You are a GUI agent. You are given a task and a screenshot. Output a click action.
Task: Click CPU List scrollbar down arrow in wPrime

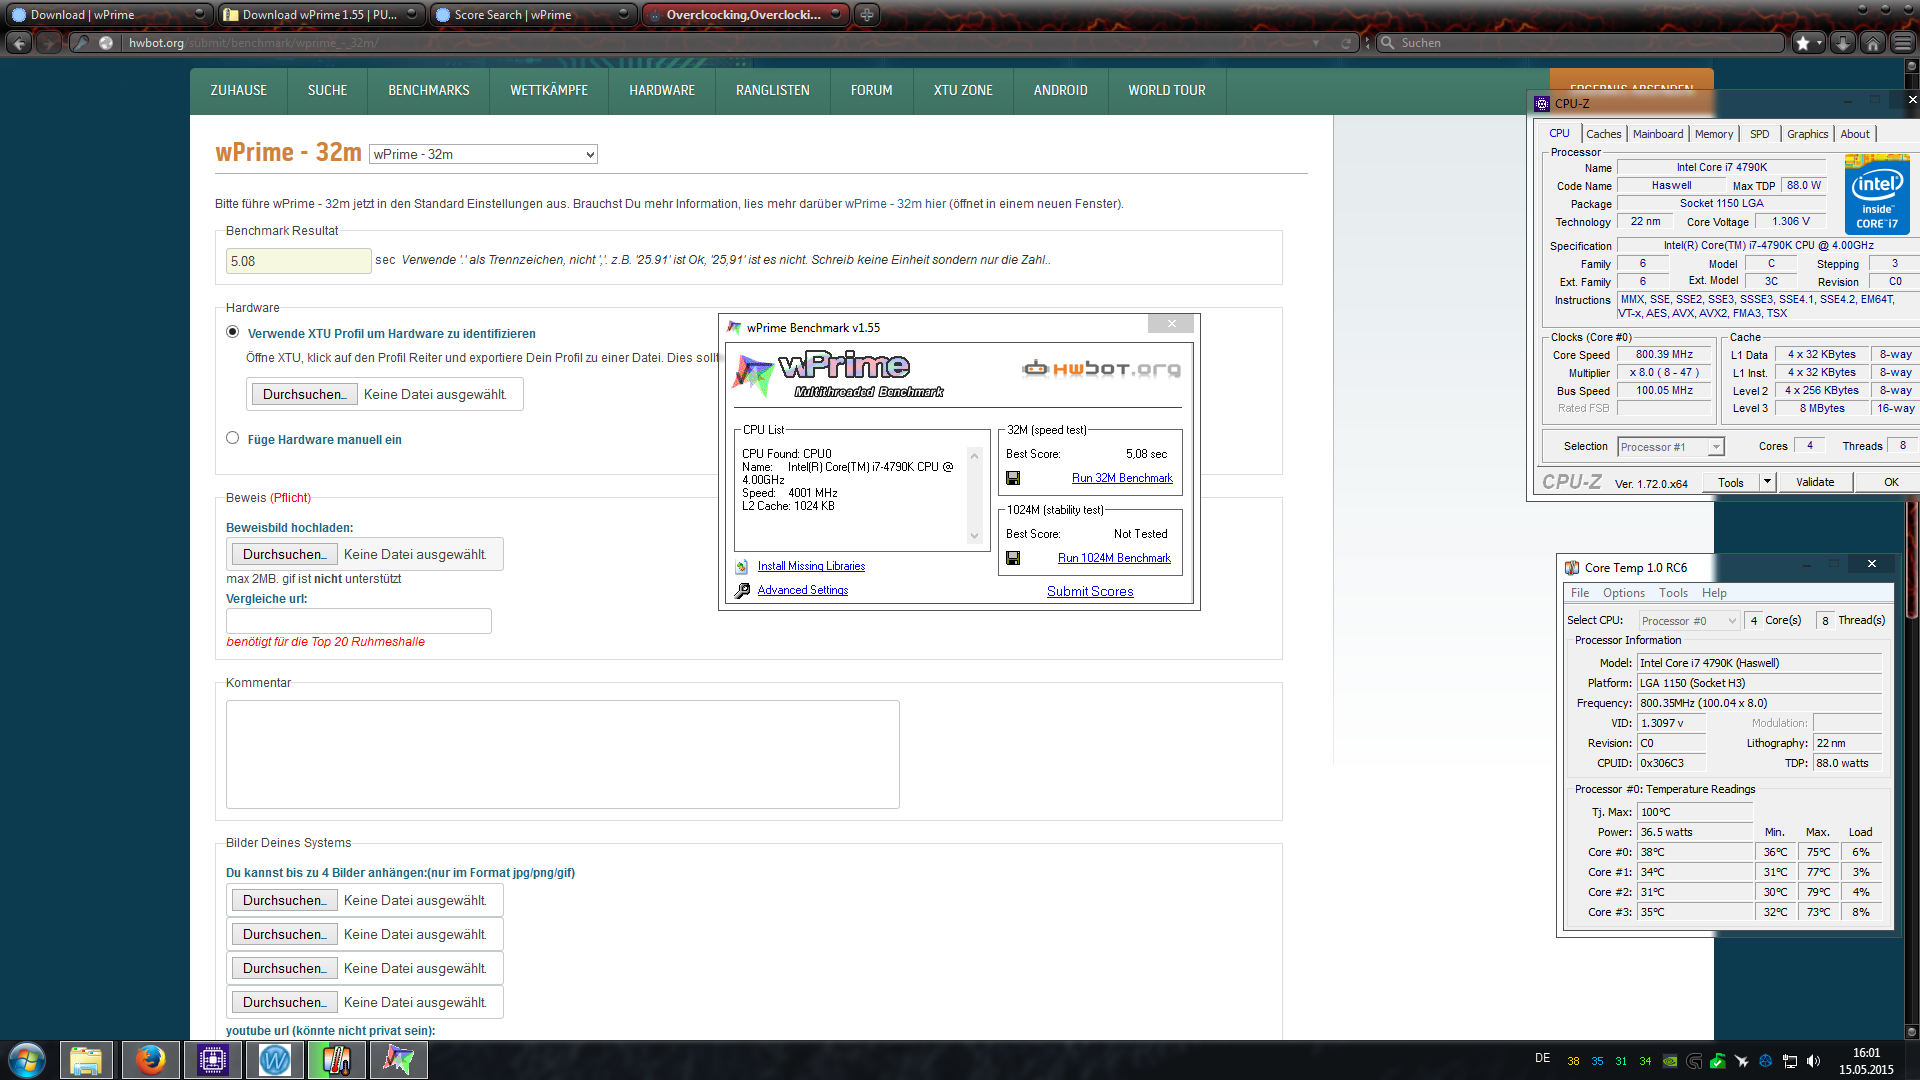coord(974,536)
